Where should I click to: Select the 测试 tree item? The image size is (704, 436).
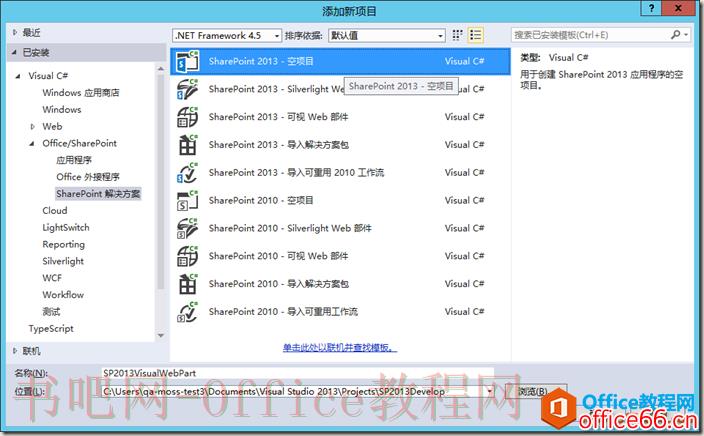click(x=51, y=312)
